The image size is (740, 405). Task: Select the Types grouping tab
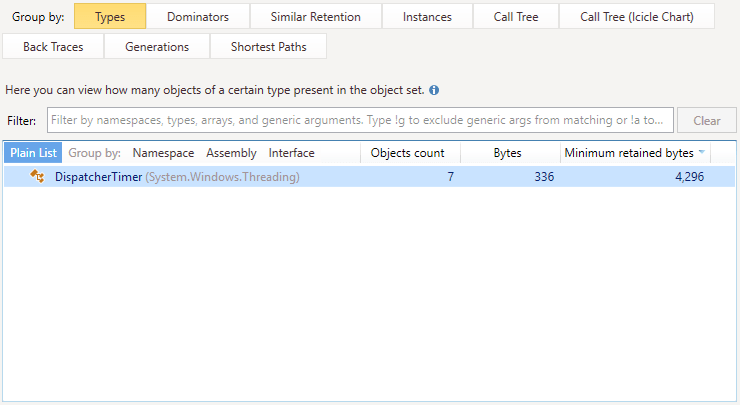(109, 17)
